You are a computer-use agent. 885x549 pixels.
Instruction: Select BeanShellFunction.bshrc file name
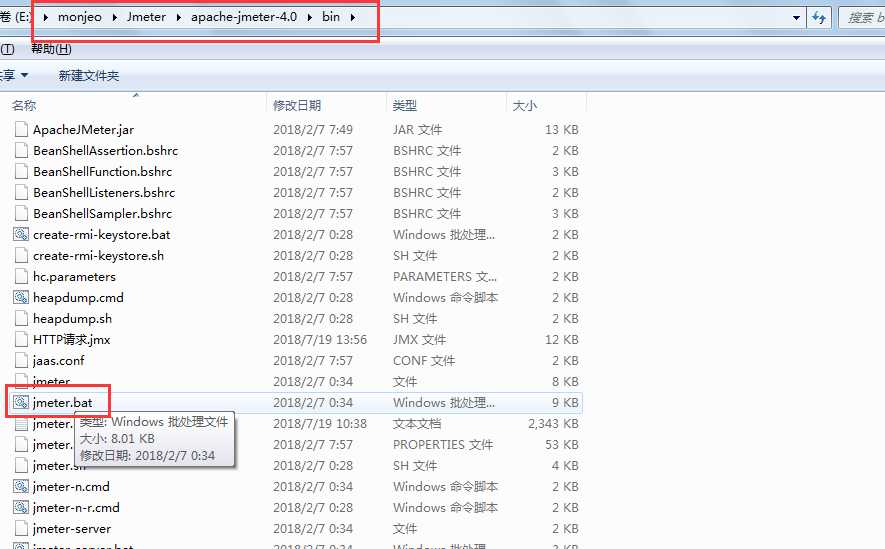103,172
